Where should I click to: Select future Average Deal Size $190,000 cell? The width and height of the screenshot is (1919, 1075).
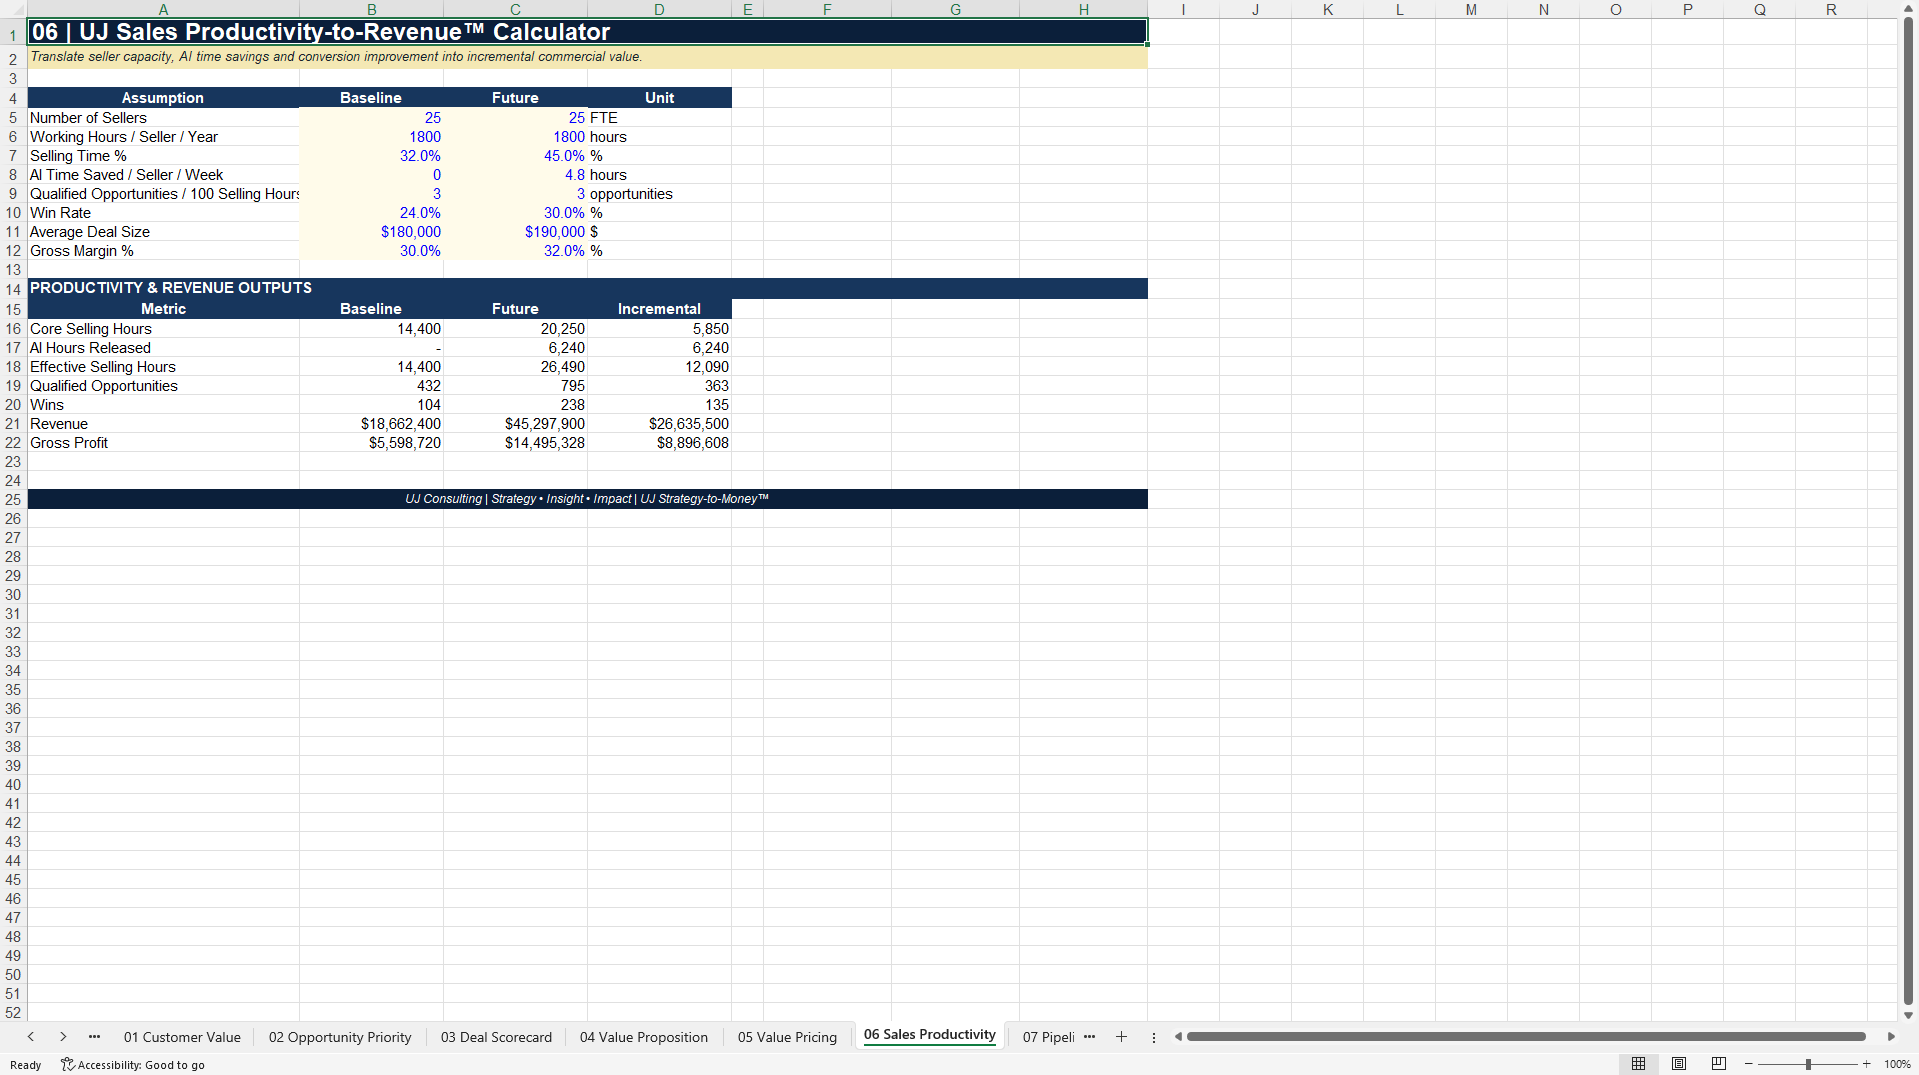tap(515, 232)
